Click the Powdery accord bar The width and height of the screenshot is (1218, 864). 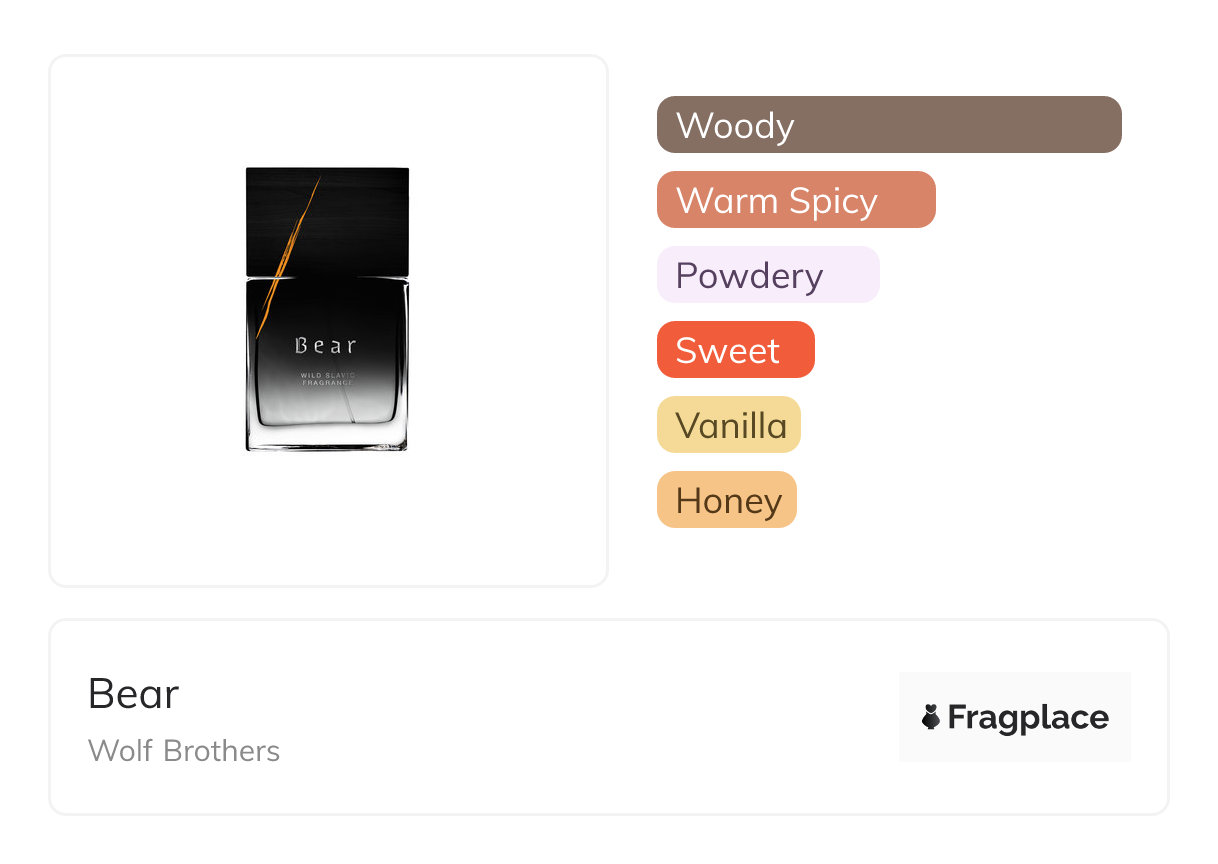coord(768,275)
